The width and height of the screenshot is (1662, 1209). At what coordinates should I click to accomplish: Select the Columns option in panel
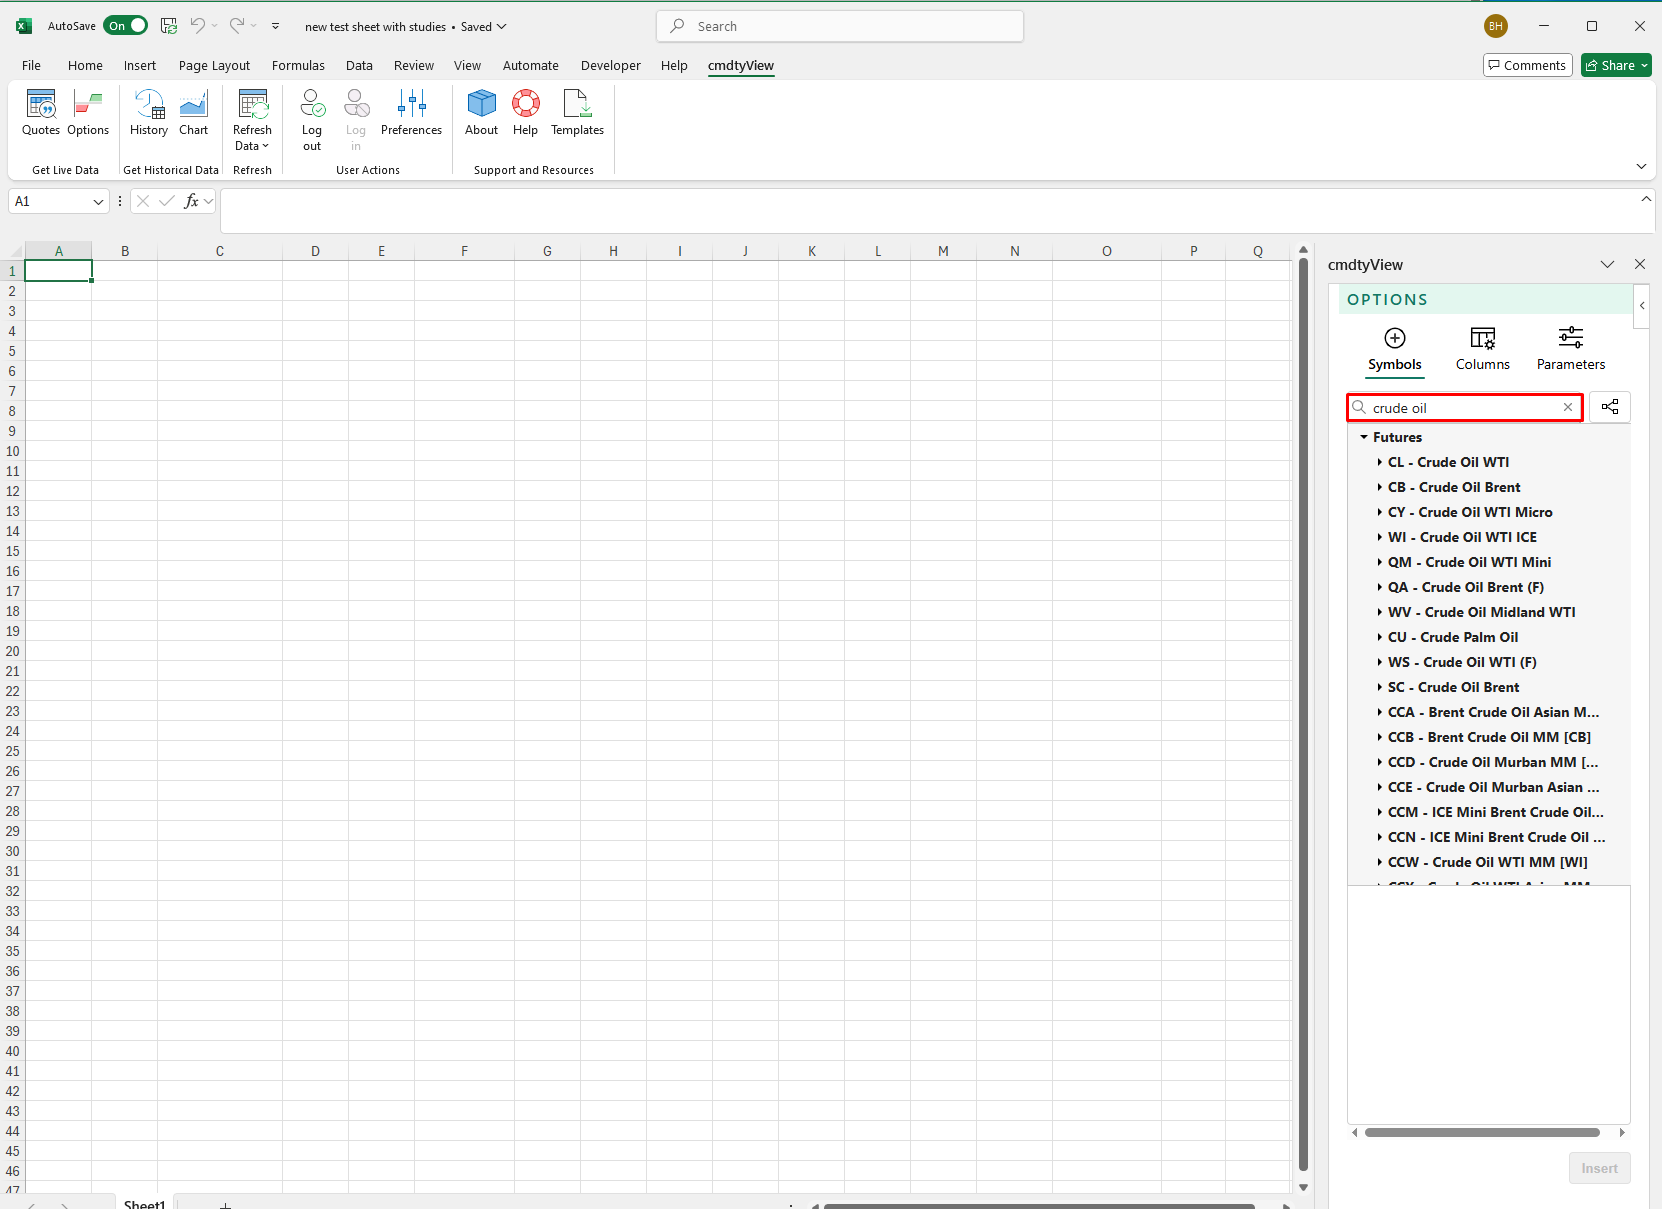(x=1482, y=349)
